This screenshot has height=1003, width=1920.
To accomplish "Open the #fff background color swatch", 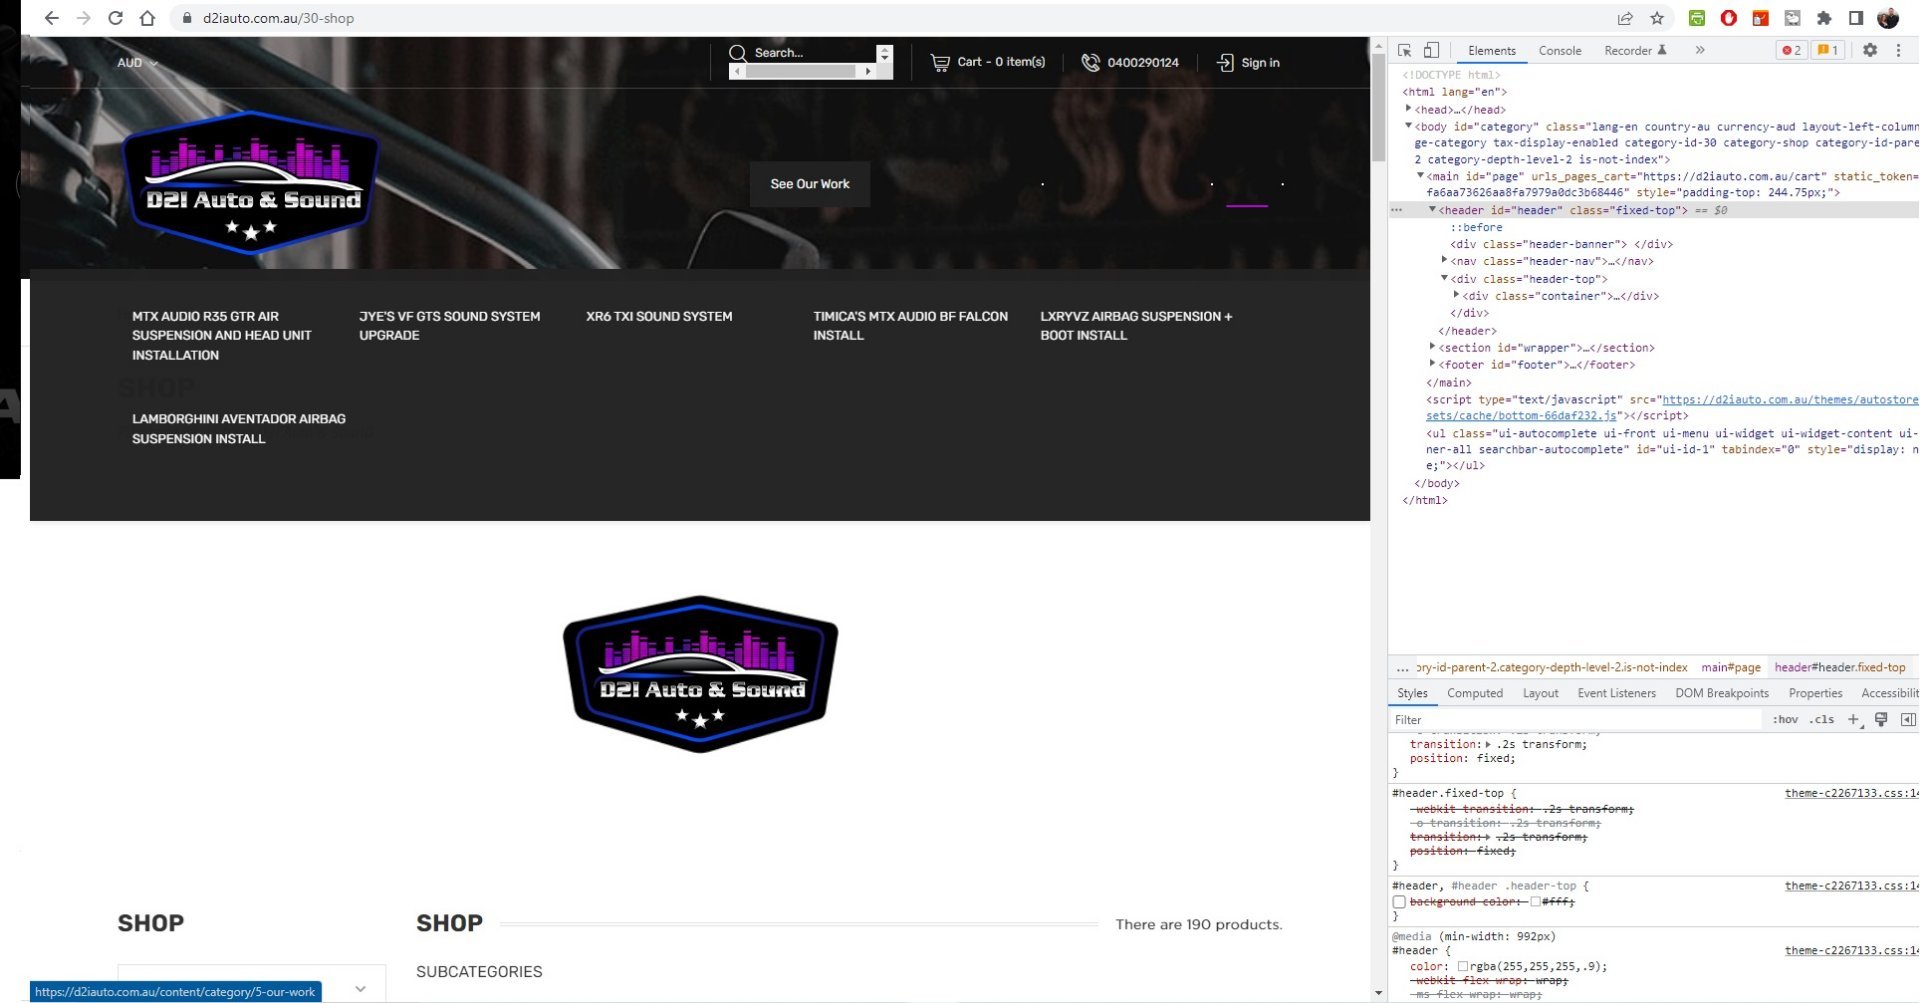I will [1535, 902].
